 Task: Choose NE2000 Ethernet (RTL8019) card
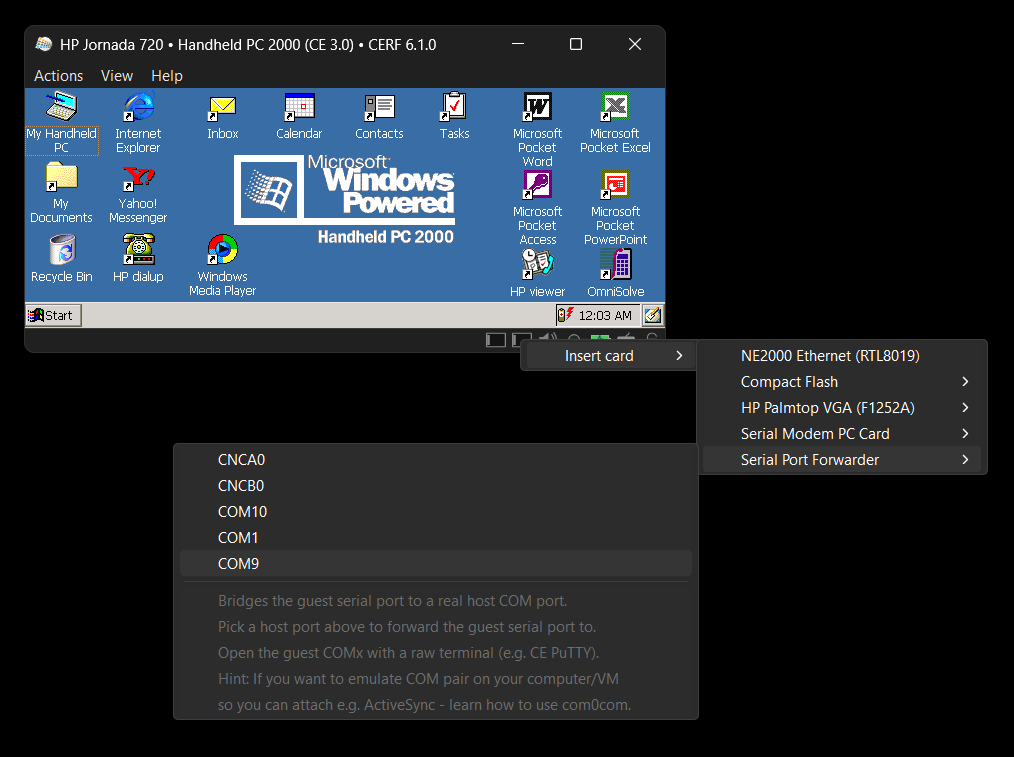pos(841,356)
